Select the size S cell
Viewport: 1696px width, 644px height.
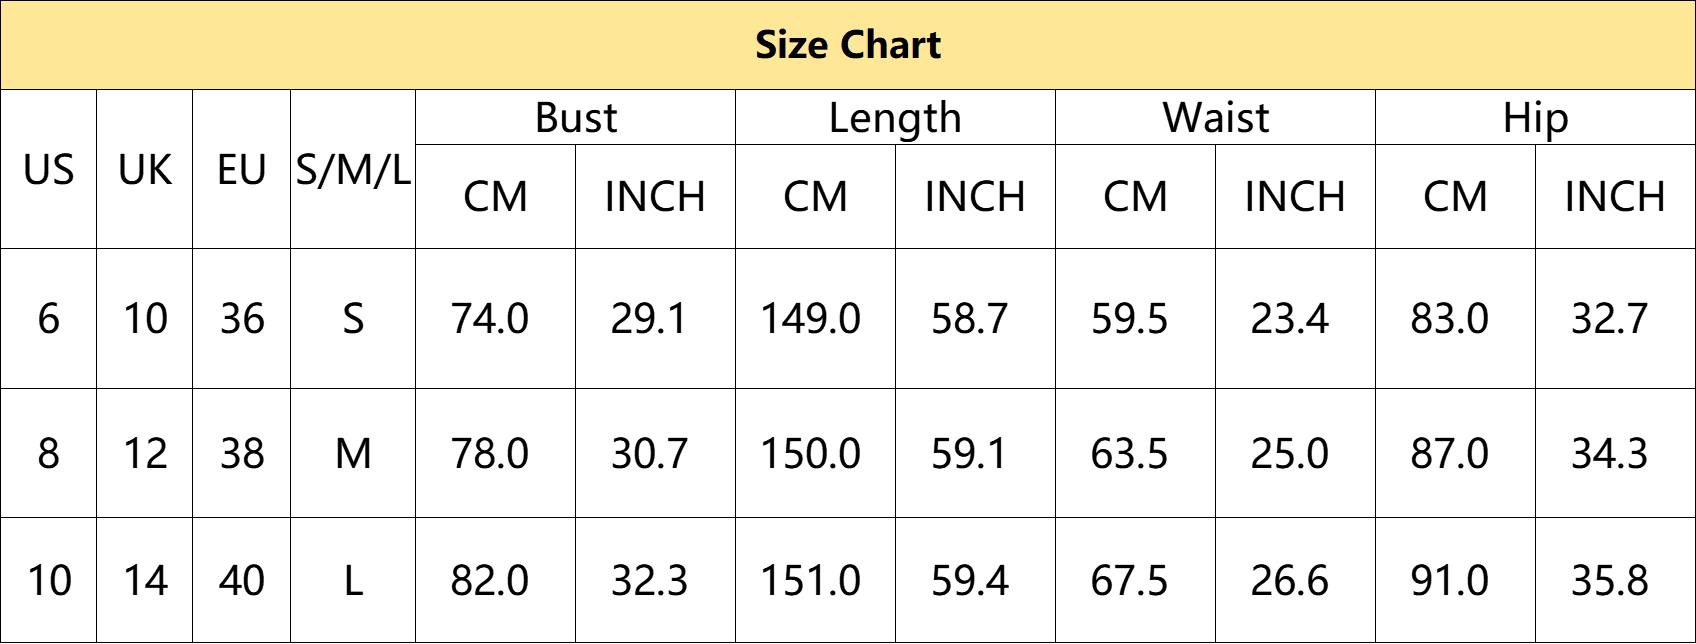point(353,319)
